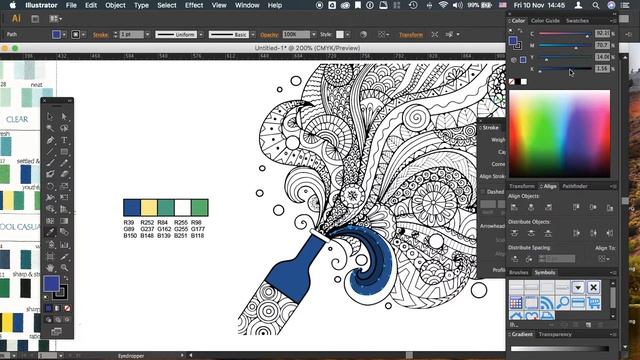Click the swap fill and stroke arrow
The image size is (640, 360).
tap(66, 278)
